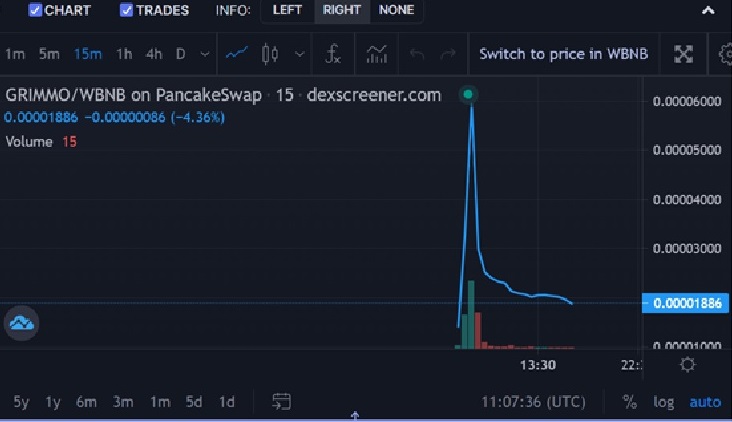The height and width of the screenshot is (422, 732).
Task: Click the round cloud chart logo button
Action: (21, 323)
